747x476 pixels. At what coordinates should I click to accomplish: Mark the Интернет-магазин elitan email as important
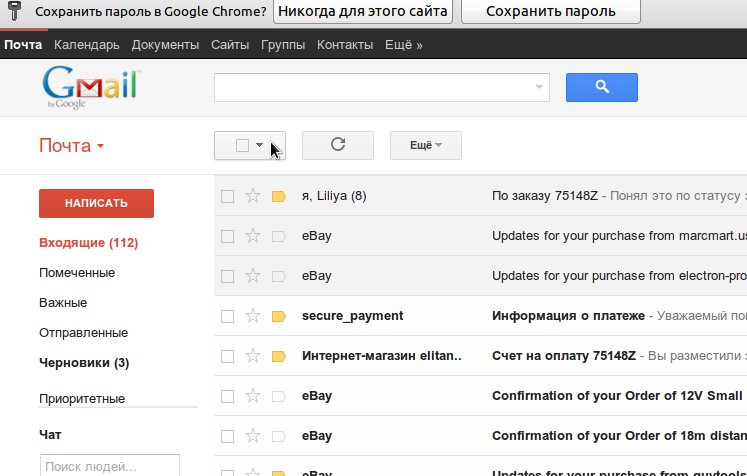pos(279,356)
